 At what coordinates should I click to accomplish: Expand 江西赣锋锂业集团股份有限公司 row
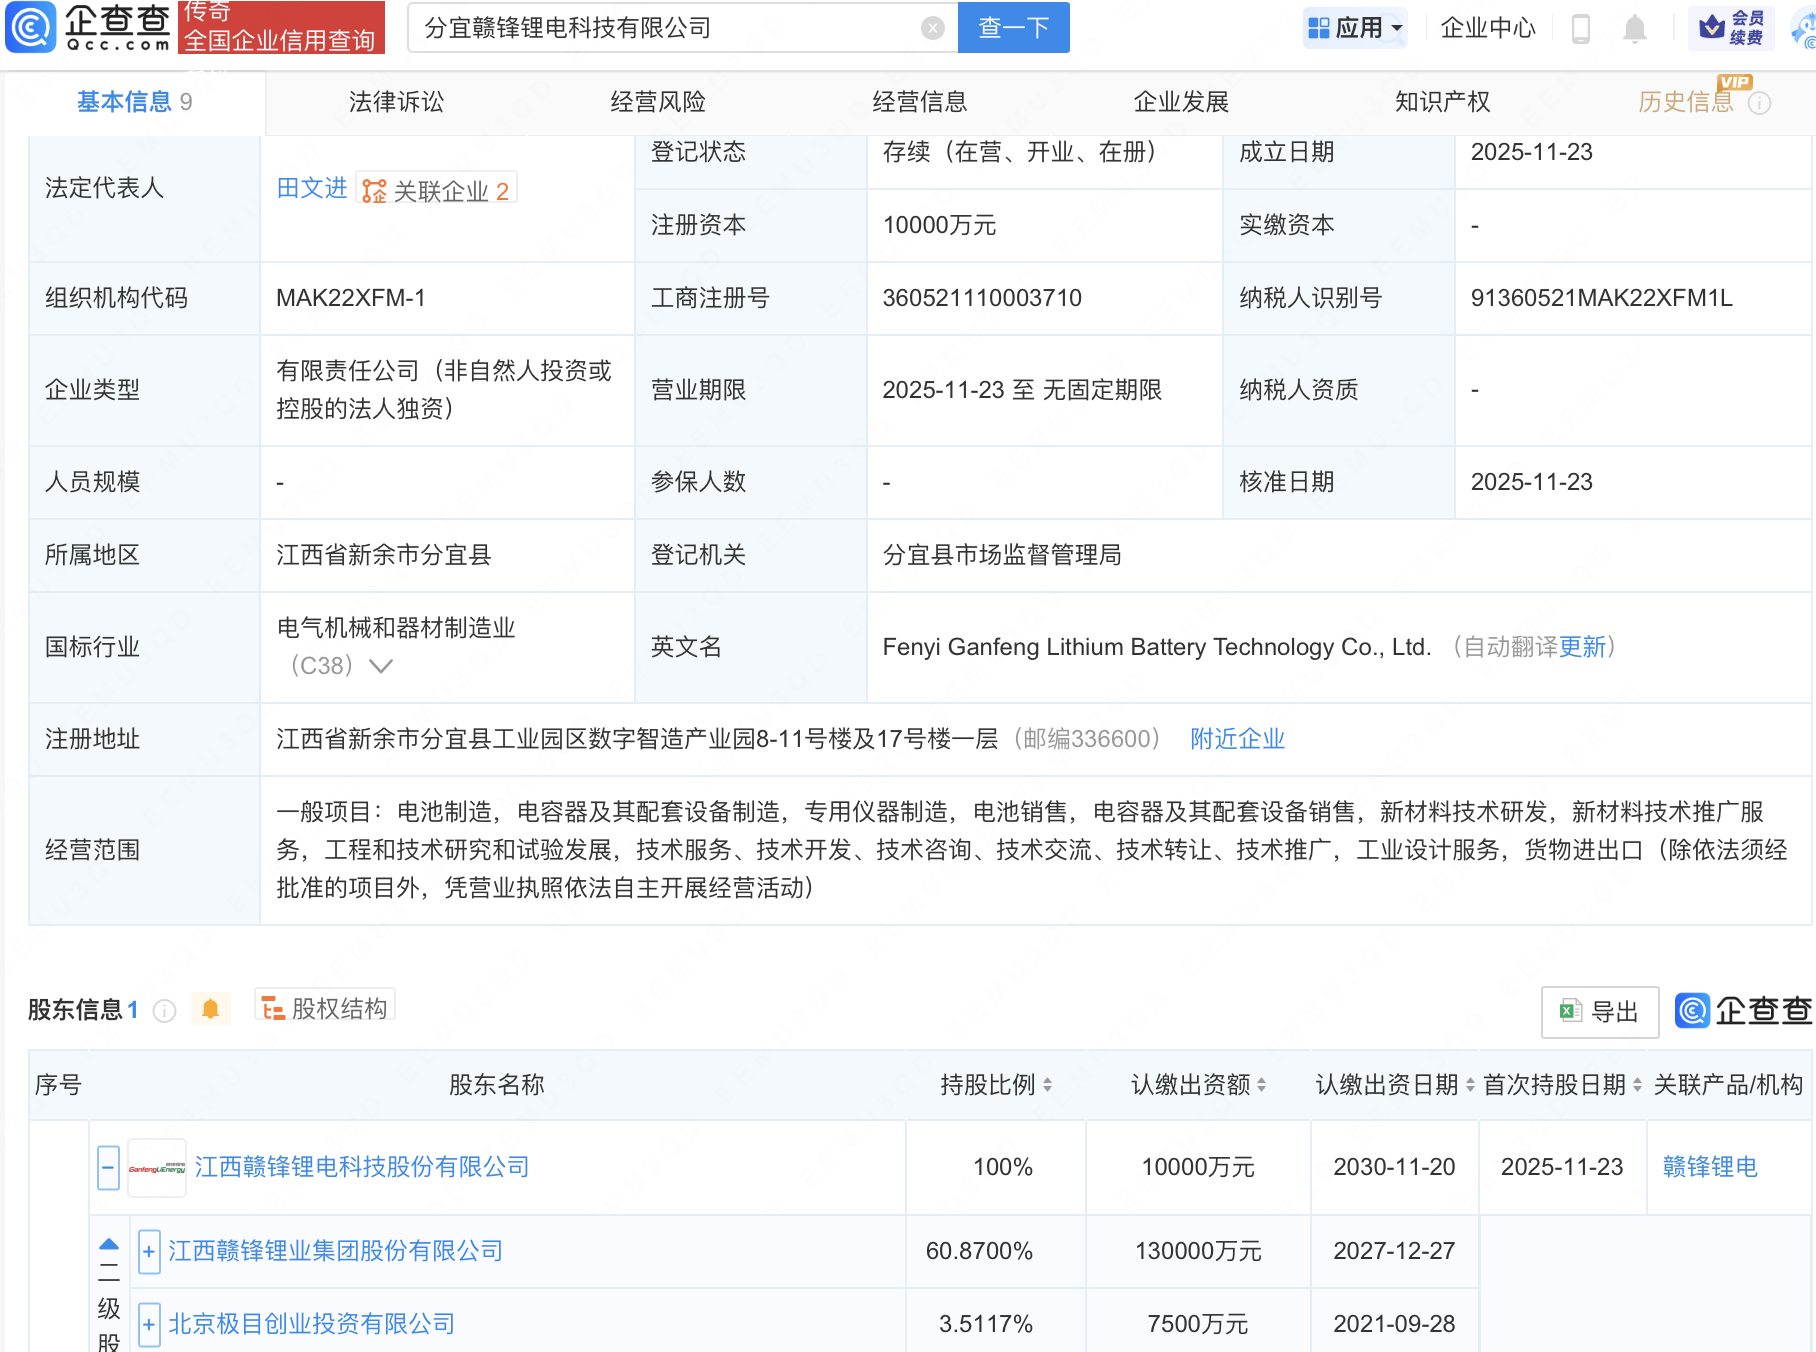point(149,1251)
